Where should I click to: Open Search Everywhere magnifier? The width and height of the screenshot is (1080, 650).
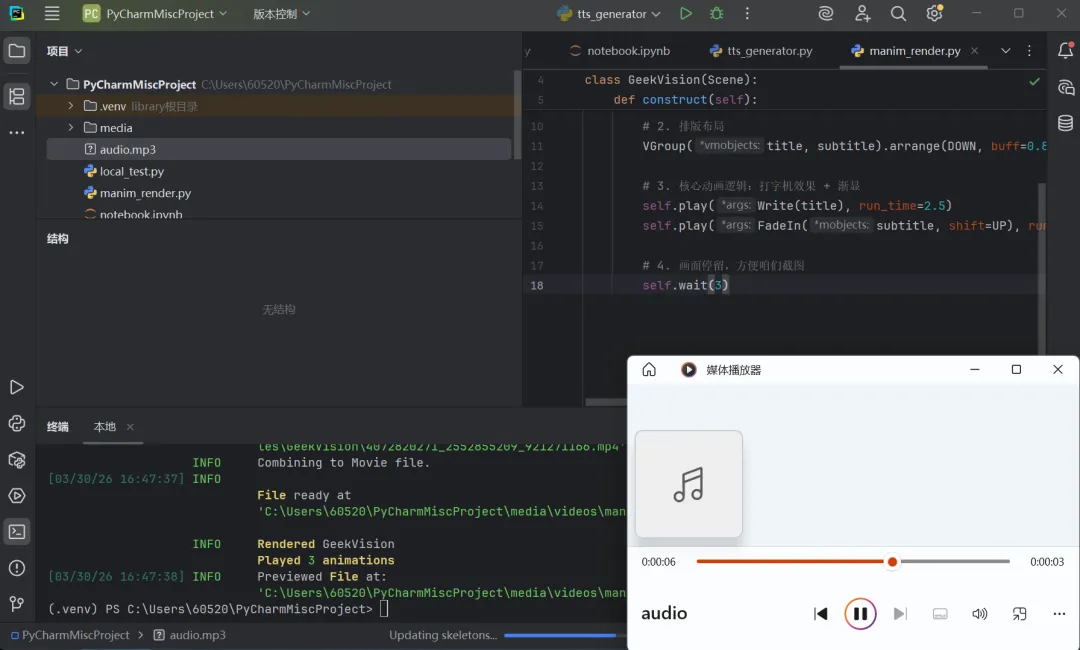point(898,13)
